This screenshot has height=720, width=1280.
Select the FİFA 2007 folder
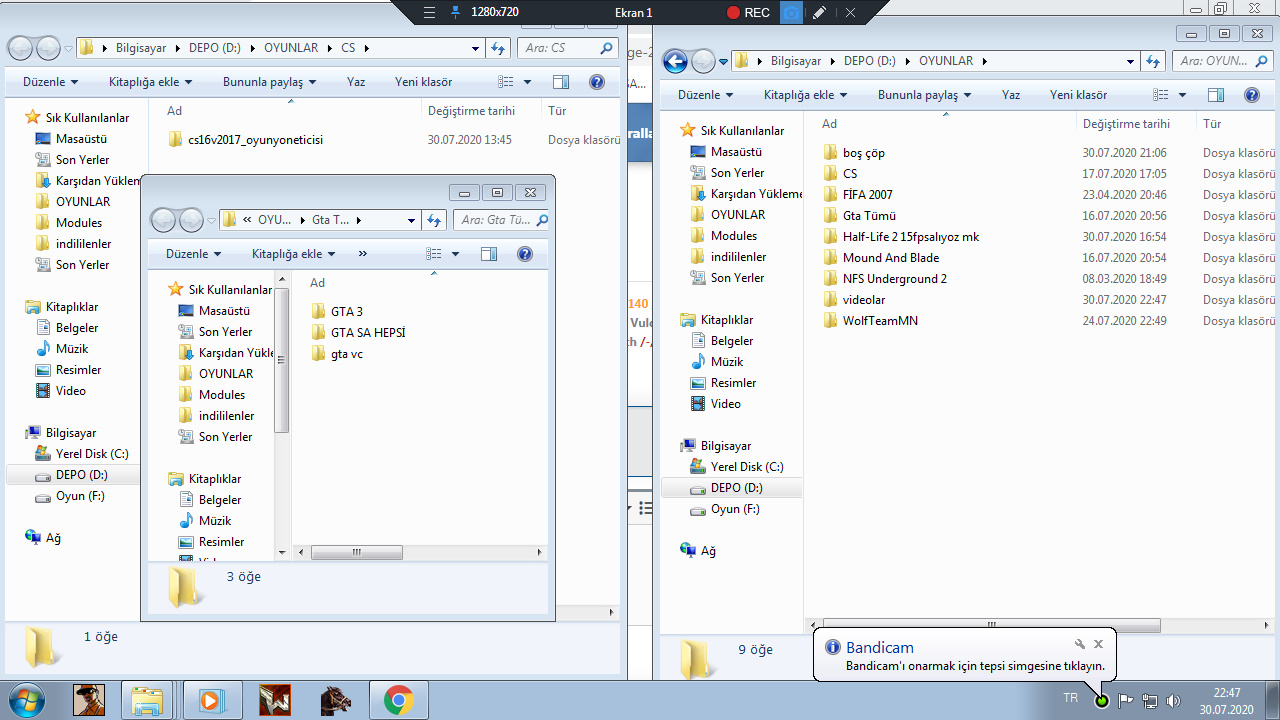tap(867, 195)
